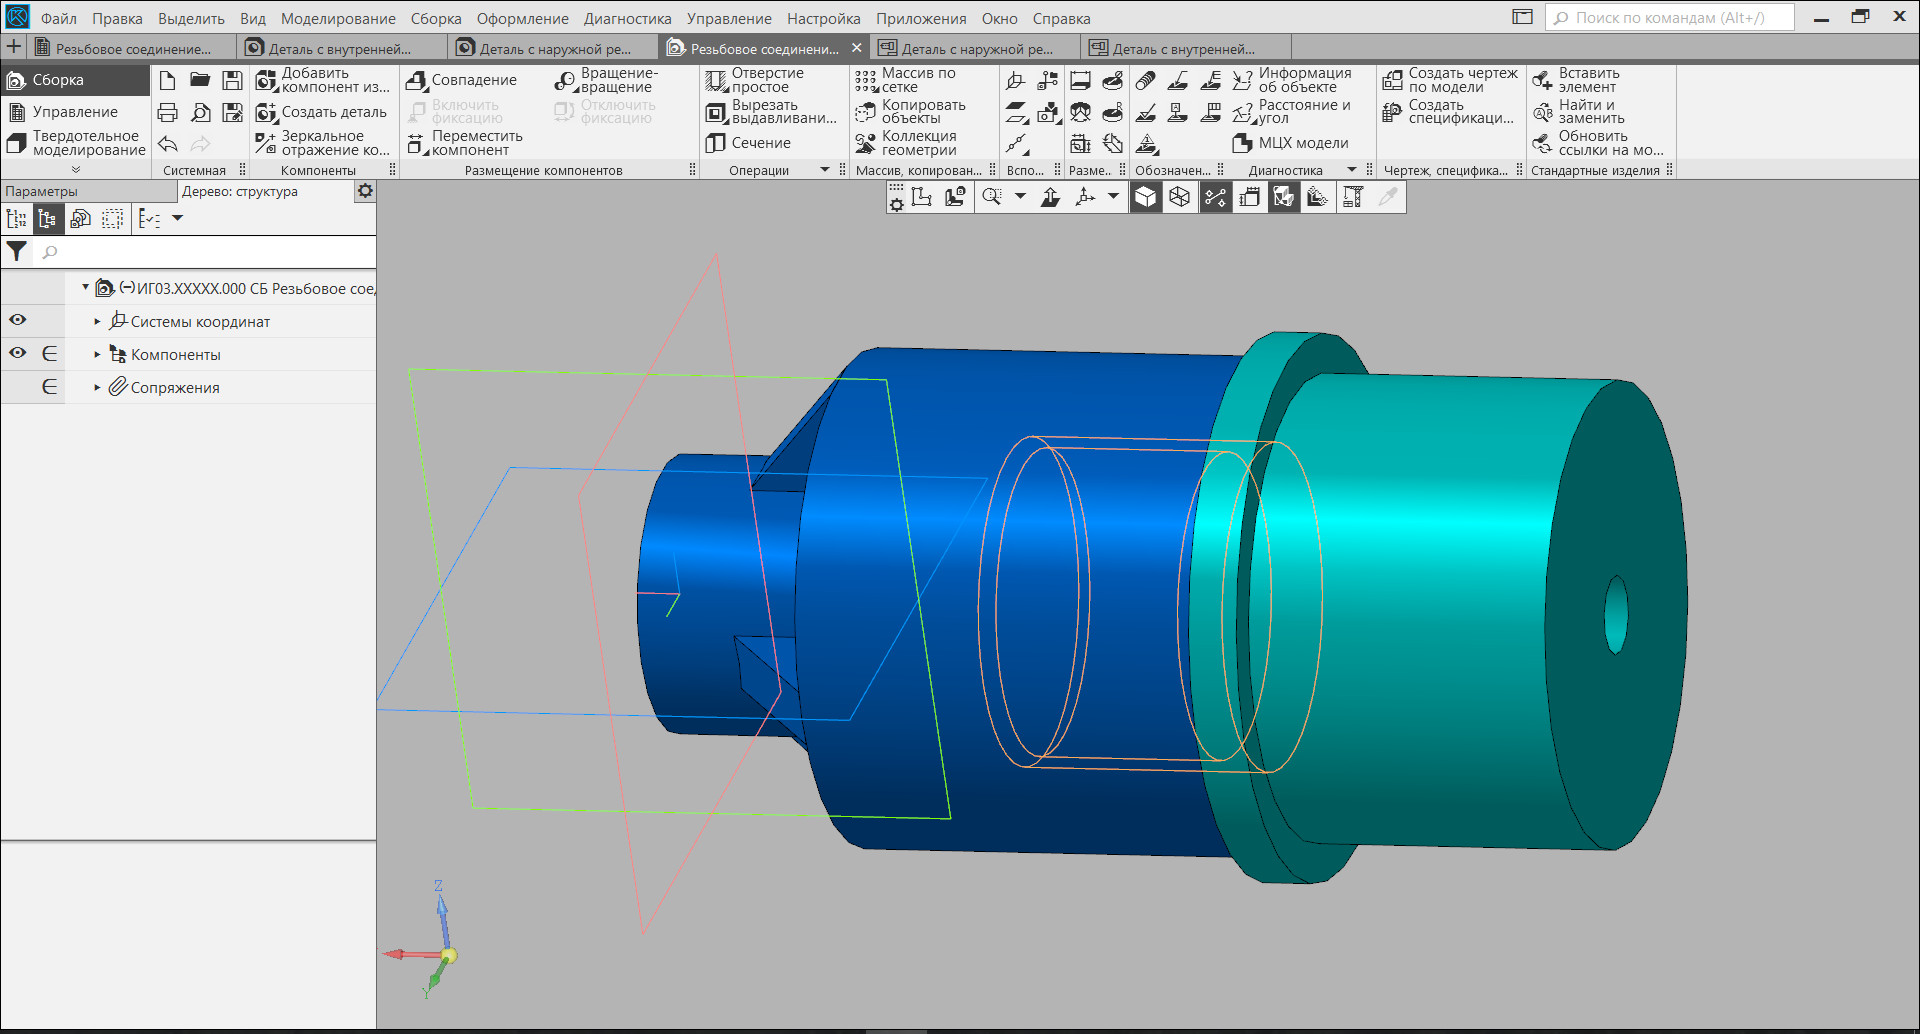Open the Section operation tool
Screen dimensions: 1920x1034
716,143
